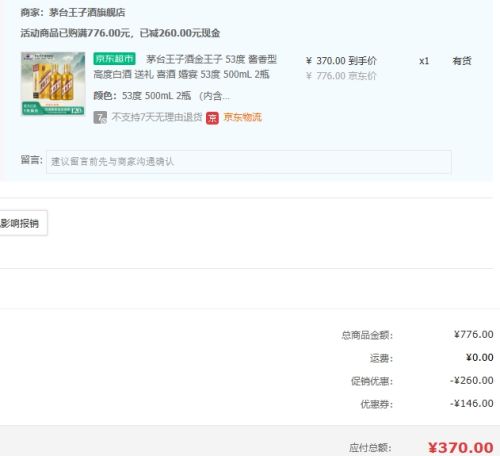Image resolution: width=500 pixels, height=456 pixels.
Task: Open the 茅台王子酒金王子 product title link
Action: (x=185, y=67)
